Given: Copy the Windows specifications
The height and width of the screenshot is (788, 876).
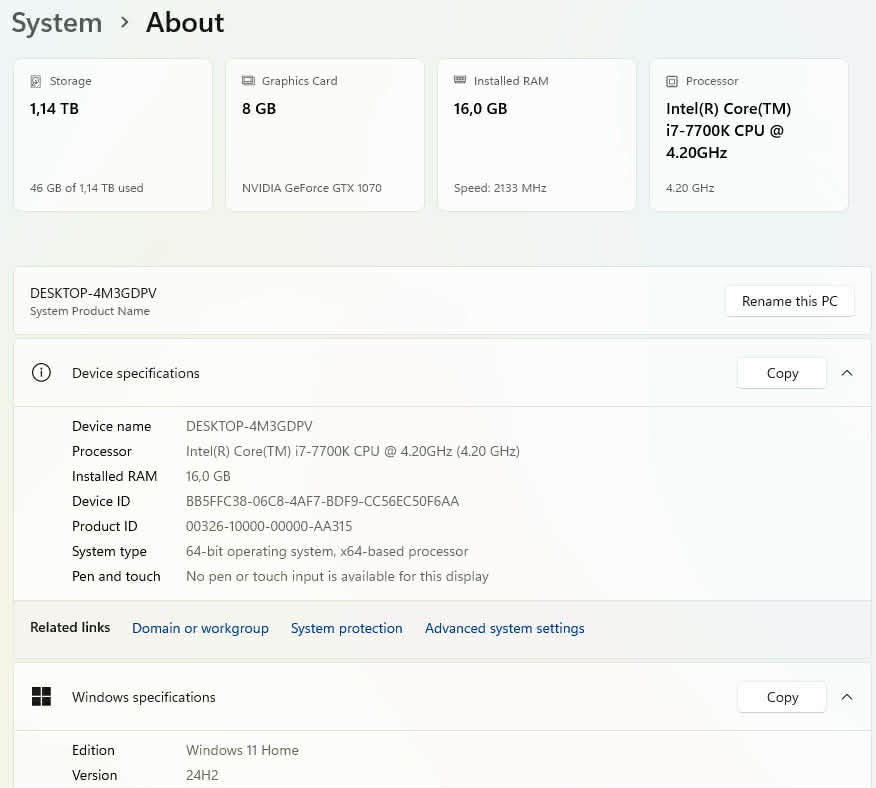Looking at the screenshot, I should point(782,697).
